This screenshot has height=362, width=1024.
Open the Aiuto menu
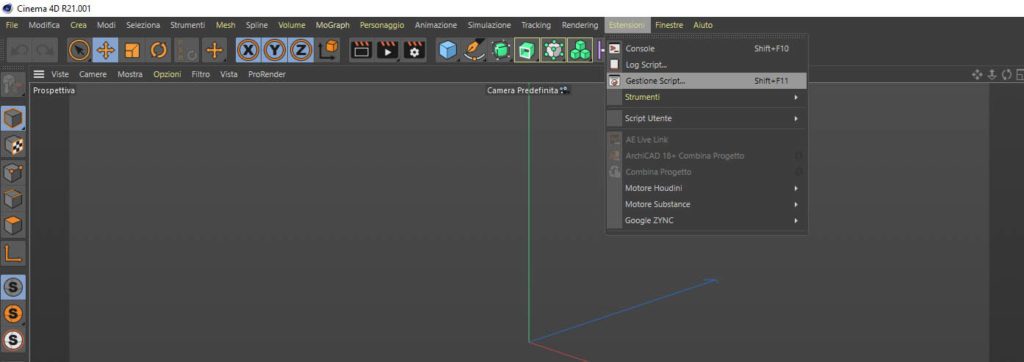pyautogui.click(x=703, y=25)
